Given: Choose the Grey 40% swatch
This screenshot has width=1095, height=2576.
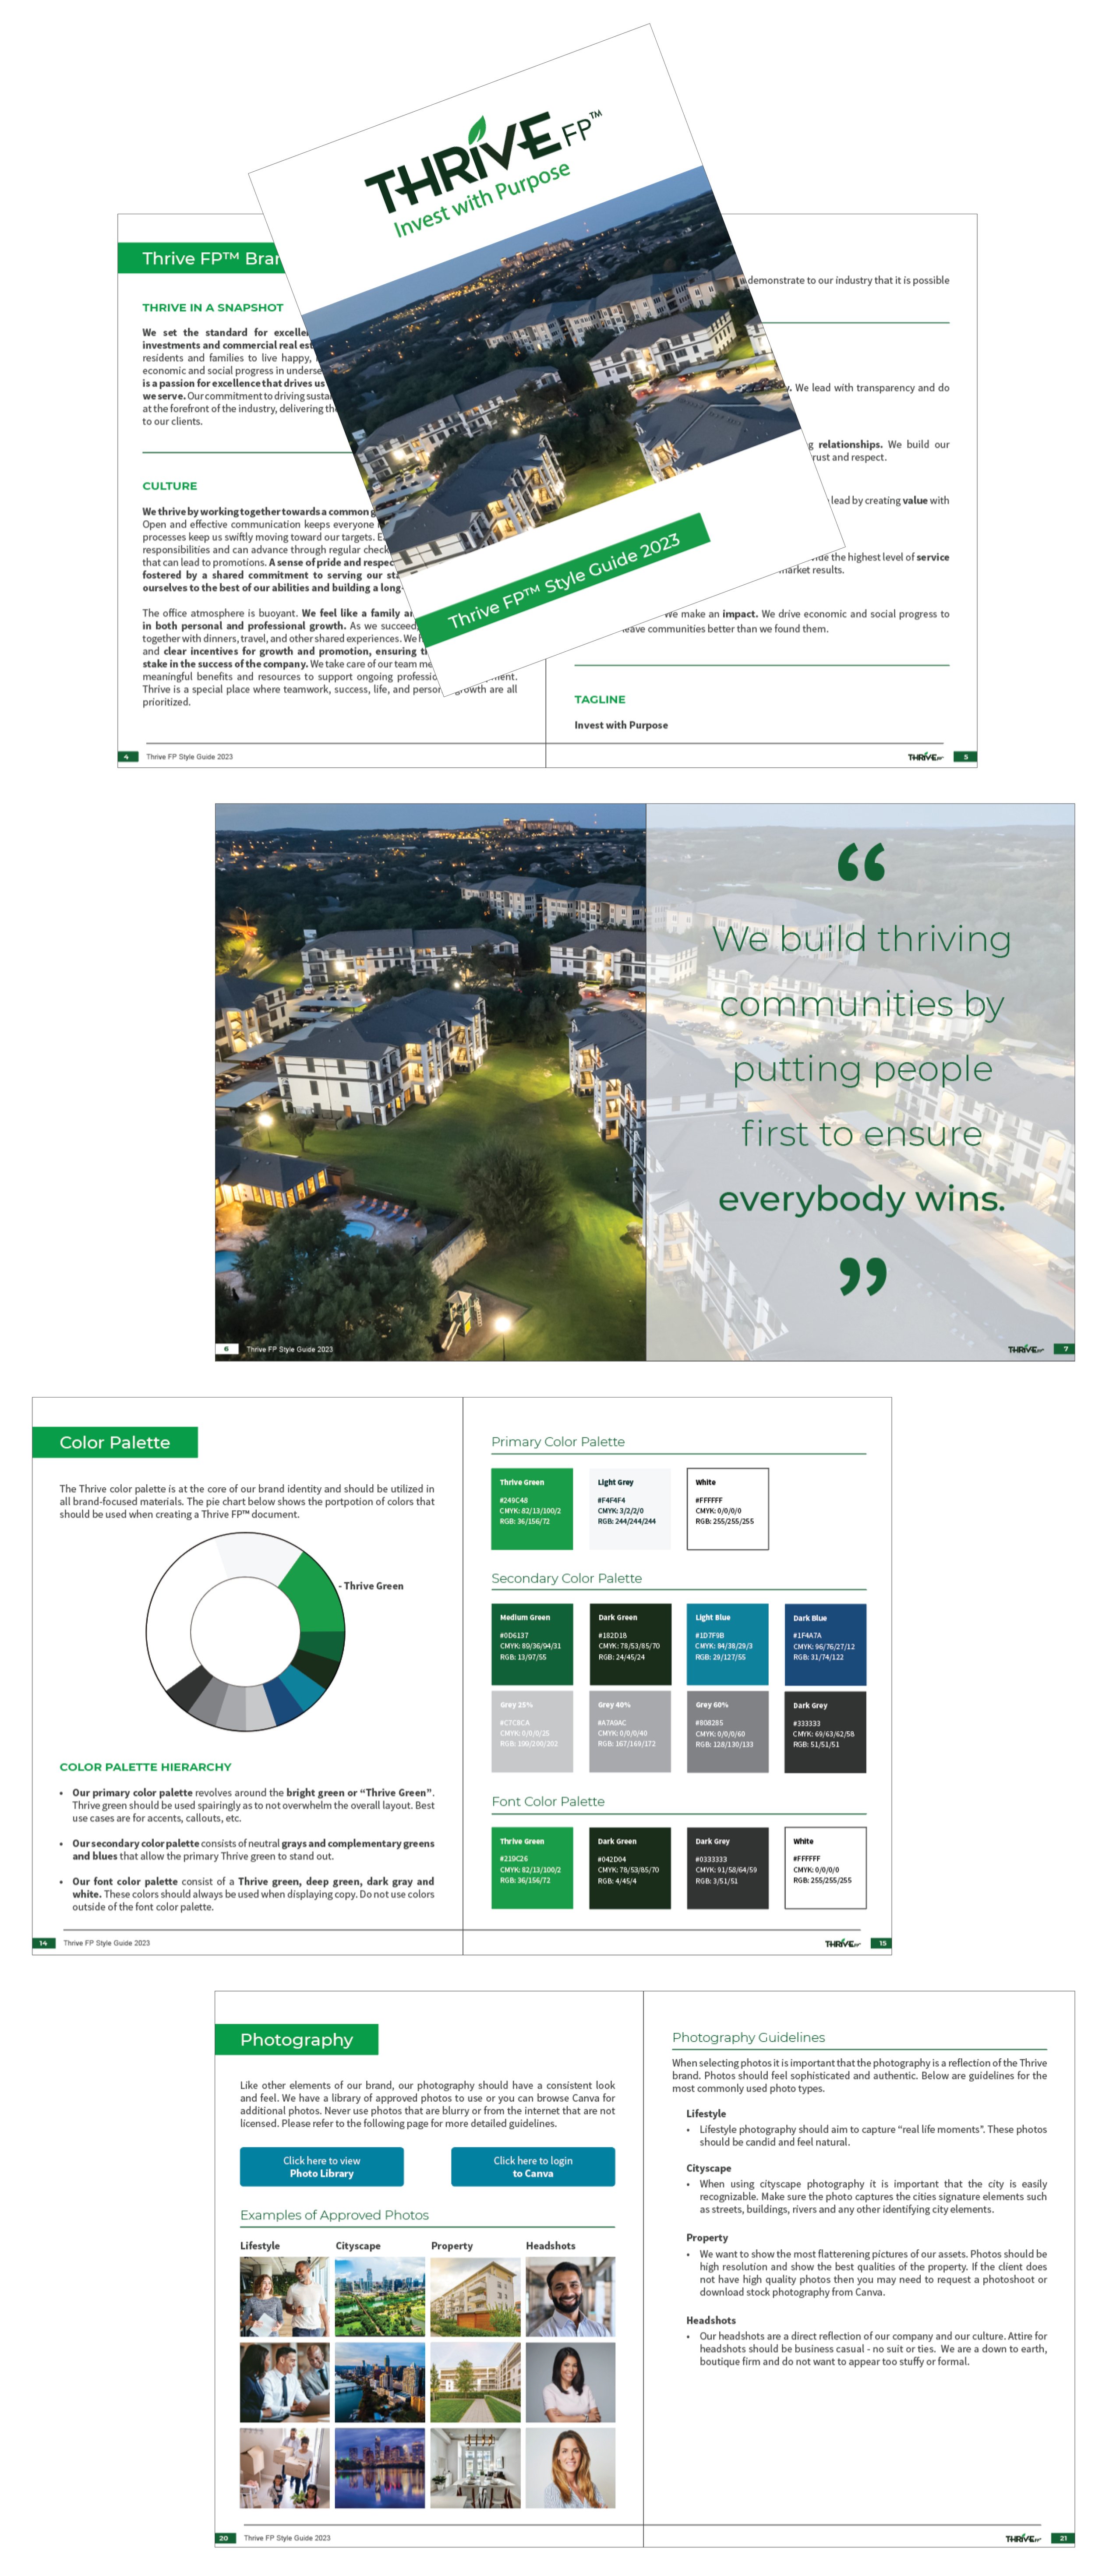Looking at the screenshot, I should 629,1731.
